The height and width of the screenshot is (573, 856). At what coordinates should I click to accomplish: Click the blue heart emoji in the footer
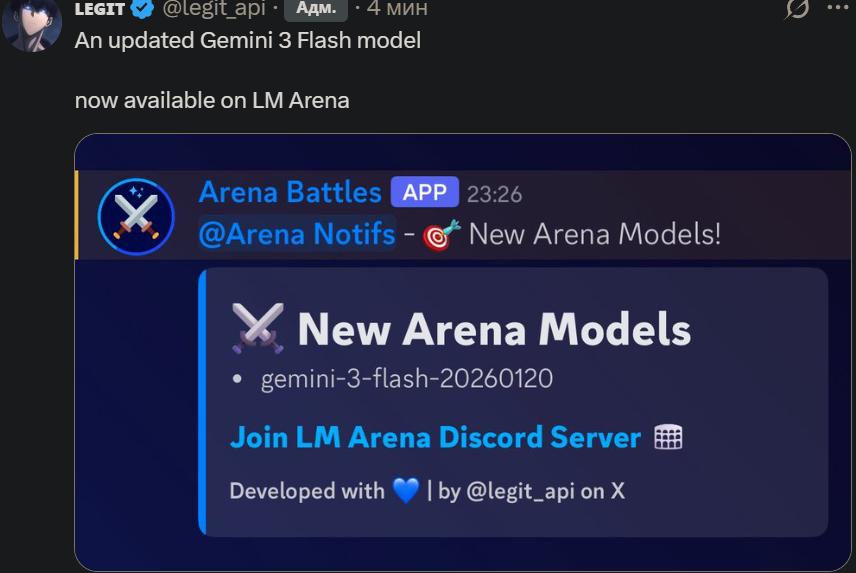pyautogui.click(x=406, y=491)
